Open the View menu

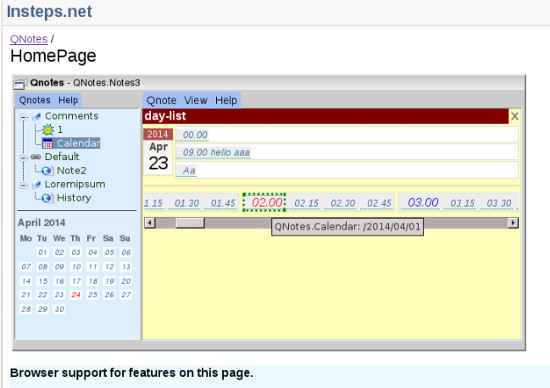(x=196, y=101)
